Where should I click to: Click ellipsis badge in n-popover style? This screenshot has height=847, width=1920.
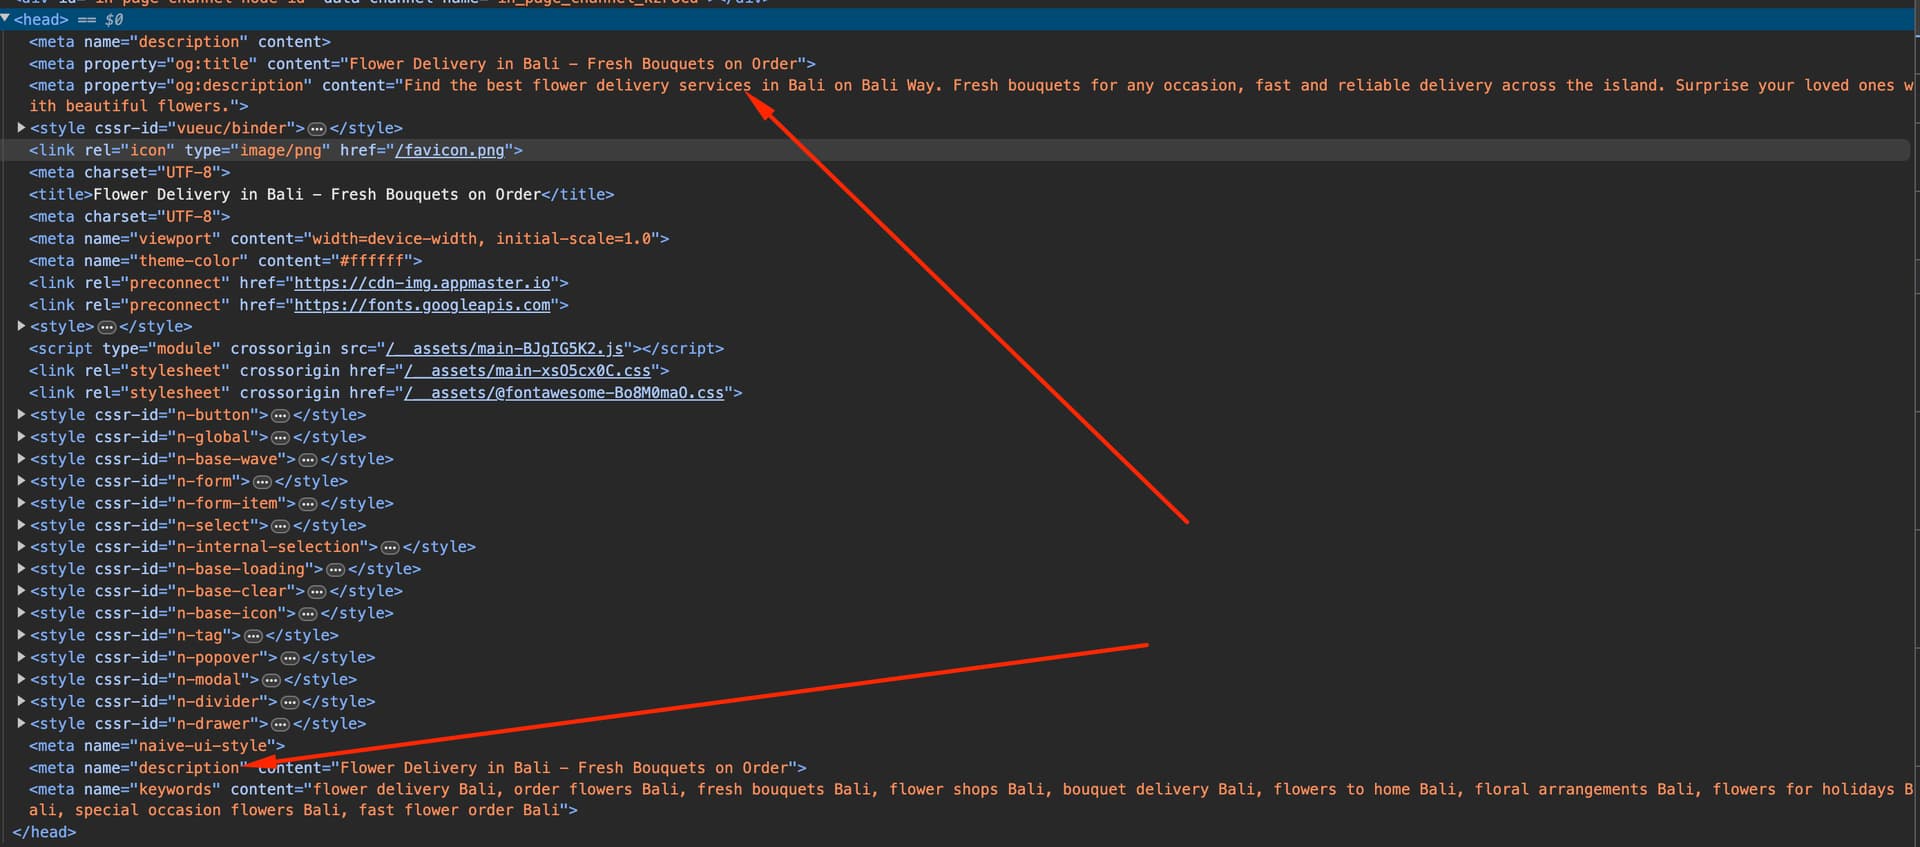tap(290, 658)
